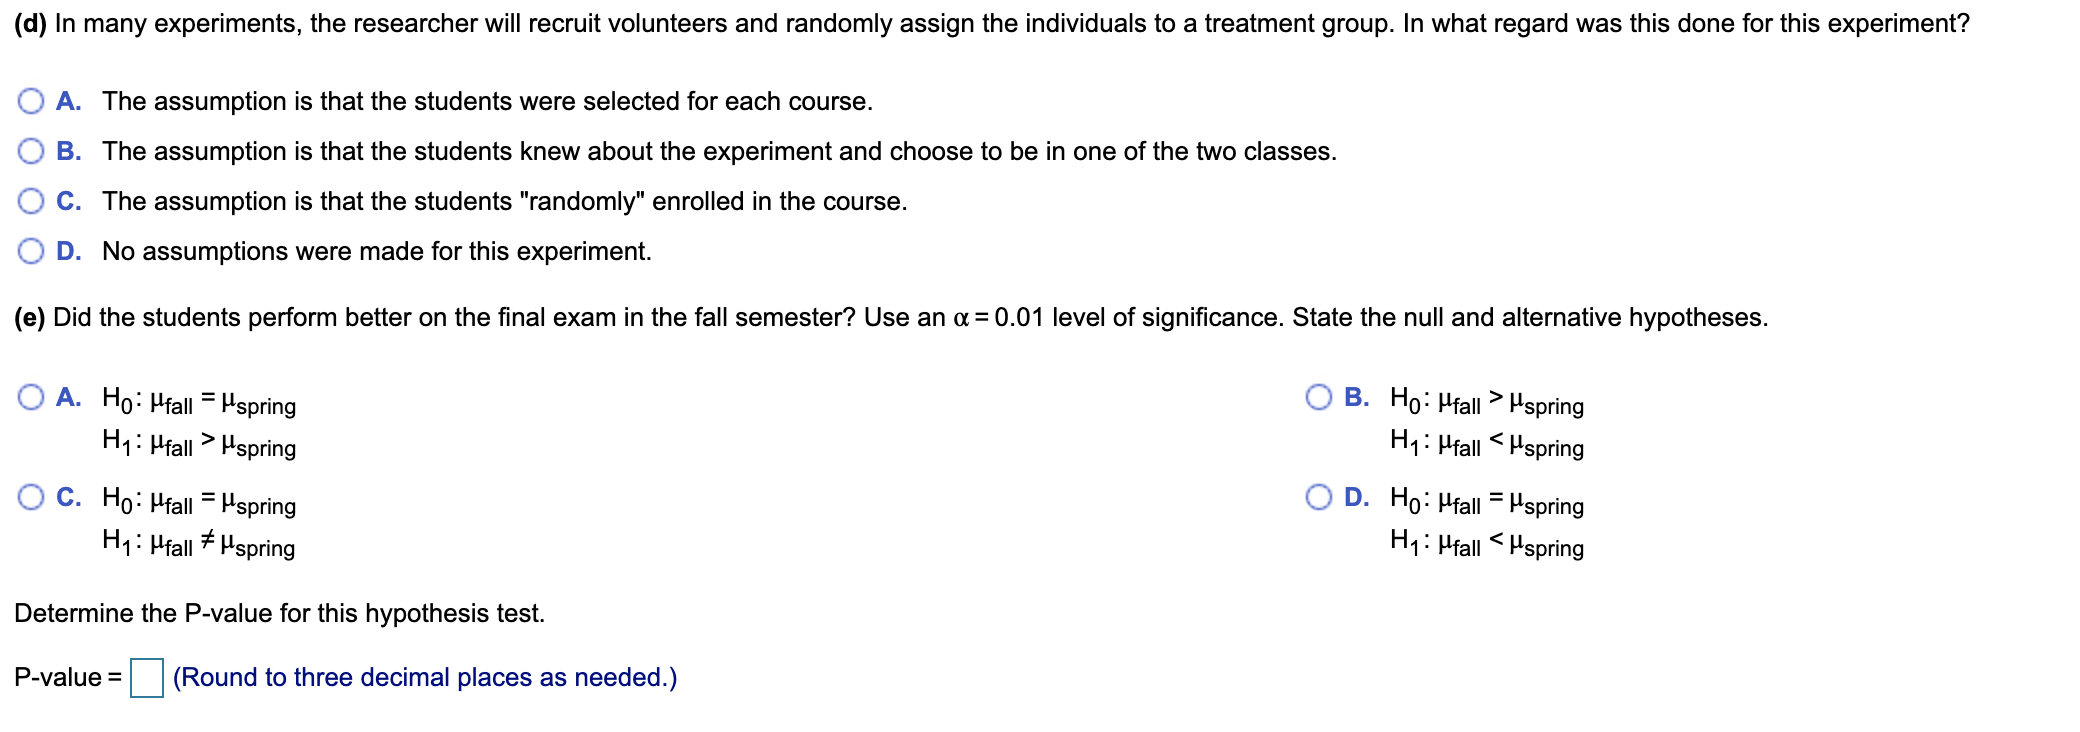
Task: Click the 'Determine the P-value' instruction text
Action: (x=280, y=613)
